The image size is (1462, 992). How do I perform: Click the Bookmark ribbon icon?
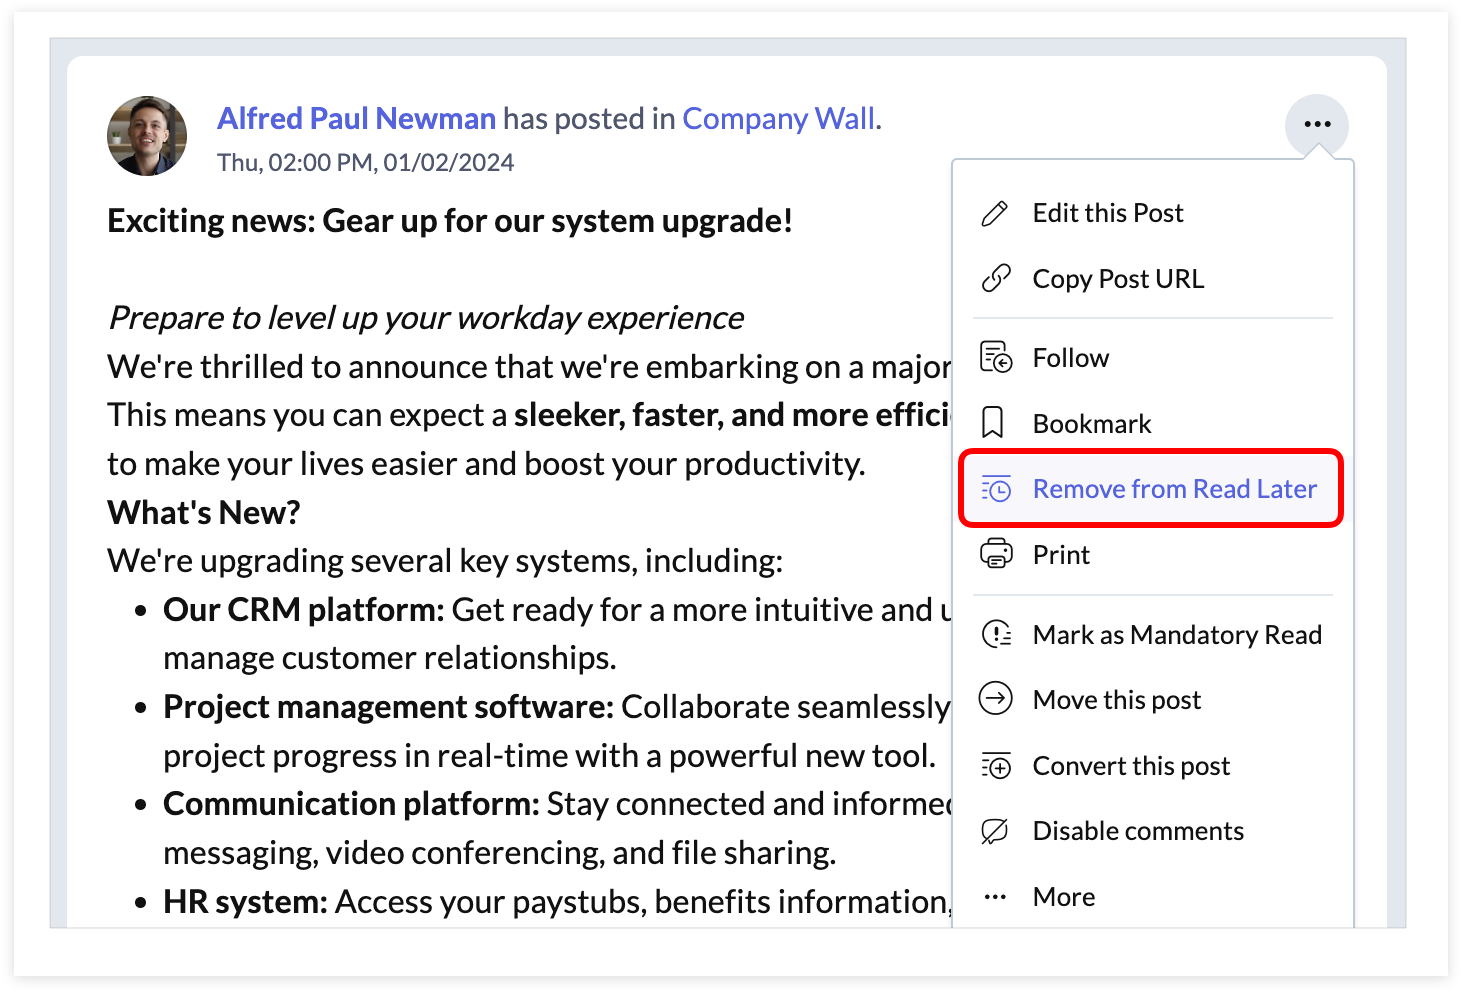point(993,423)
